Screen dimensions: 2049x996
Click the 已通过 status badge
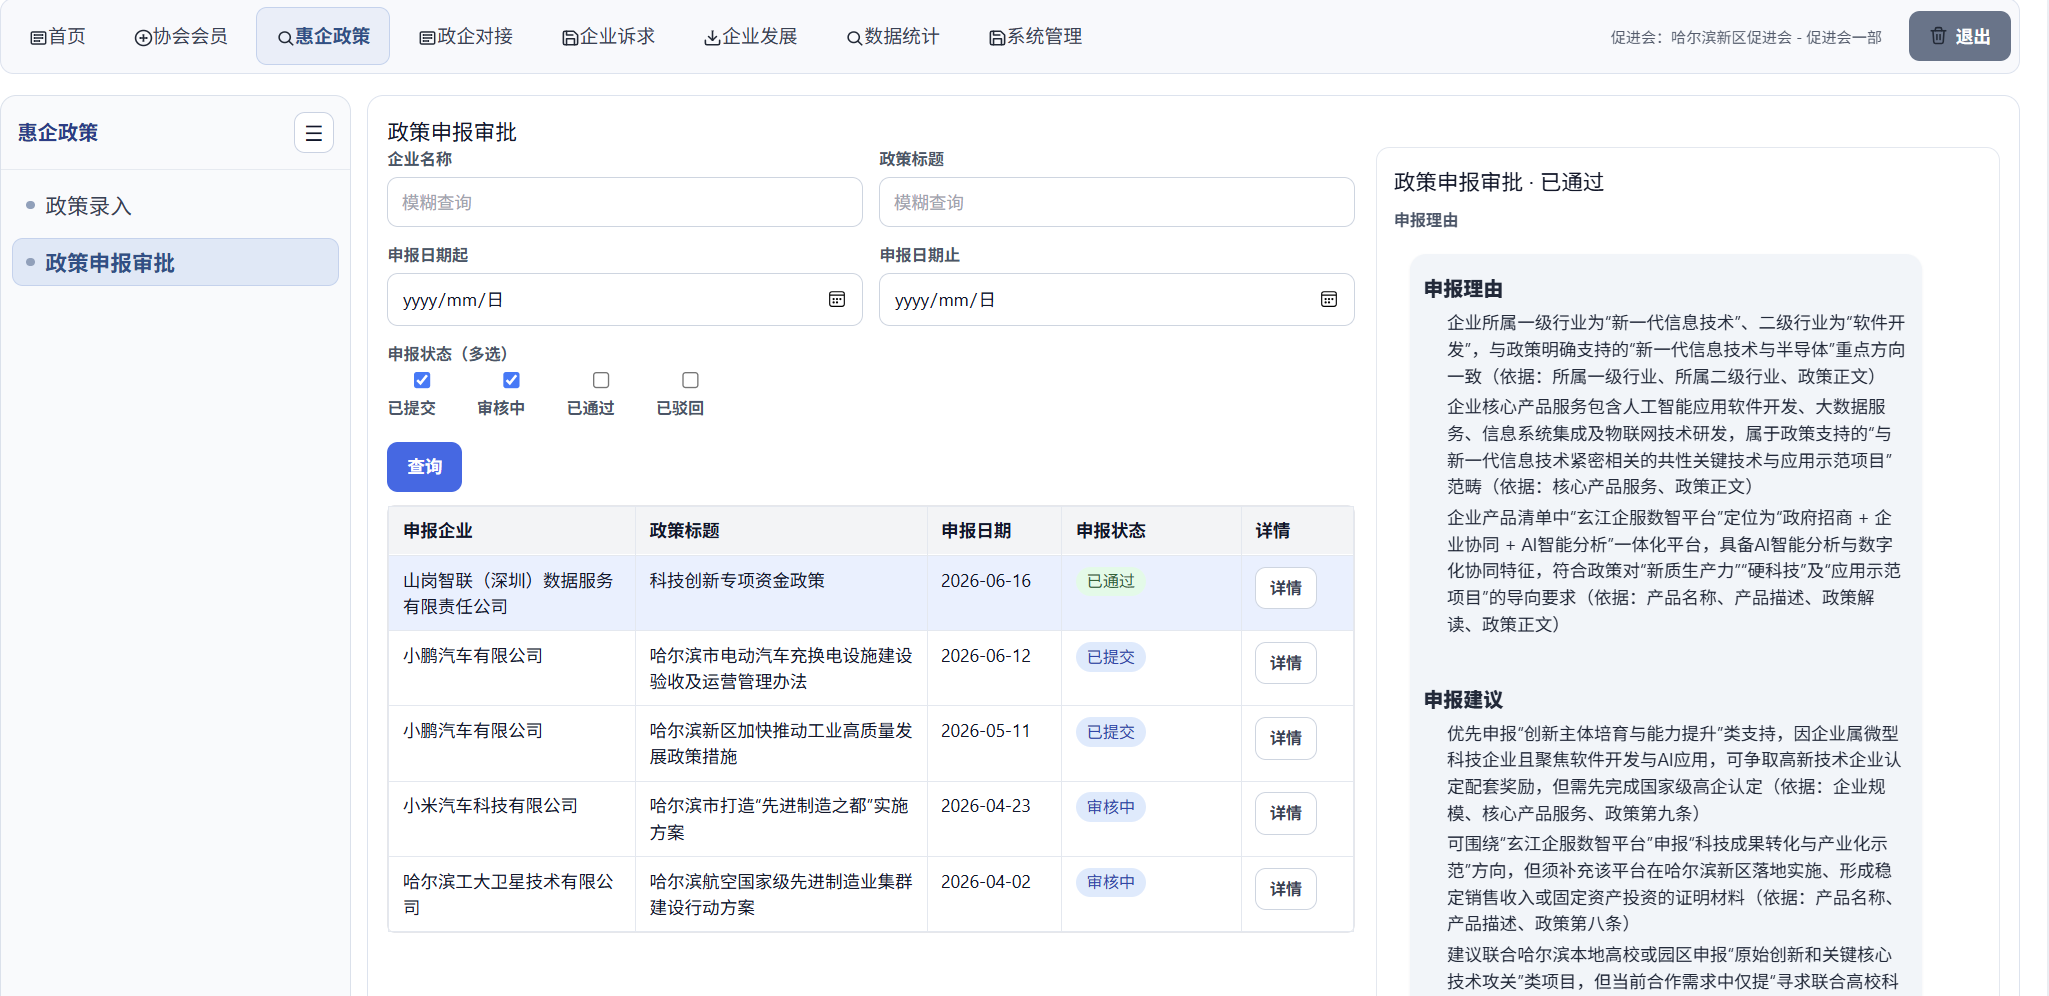coord(1111,581)
